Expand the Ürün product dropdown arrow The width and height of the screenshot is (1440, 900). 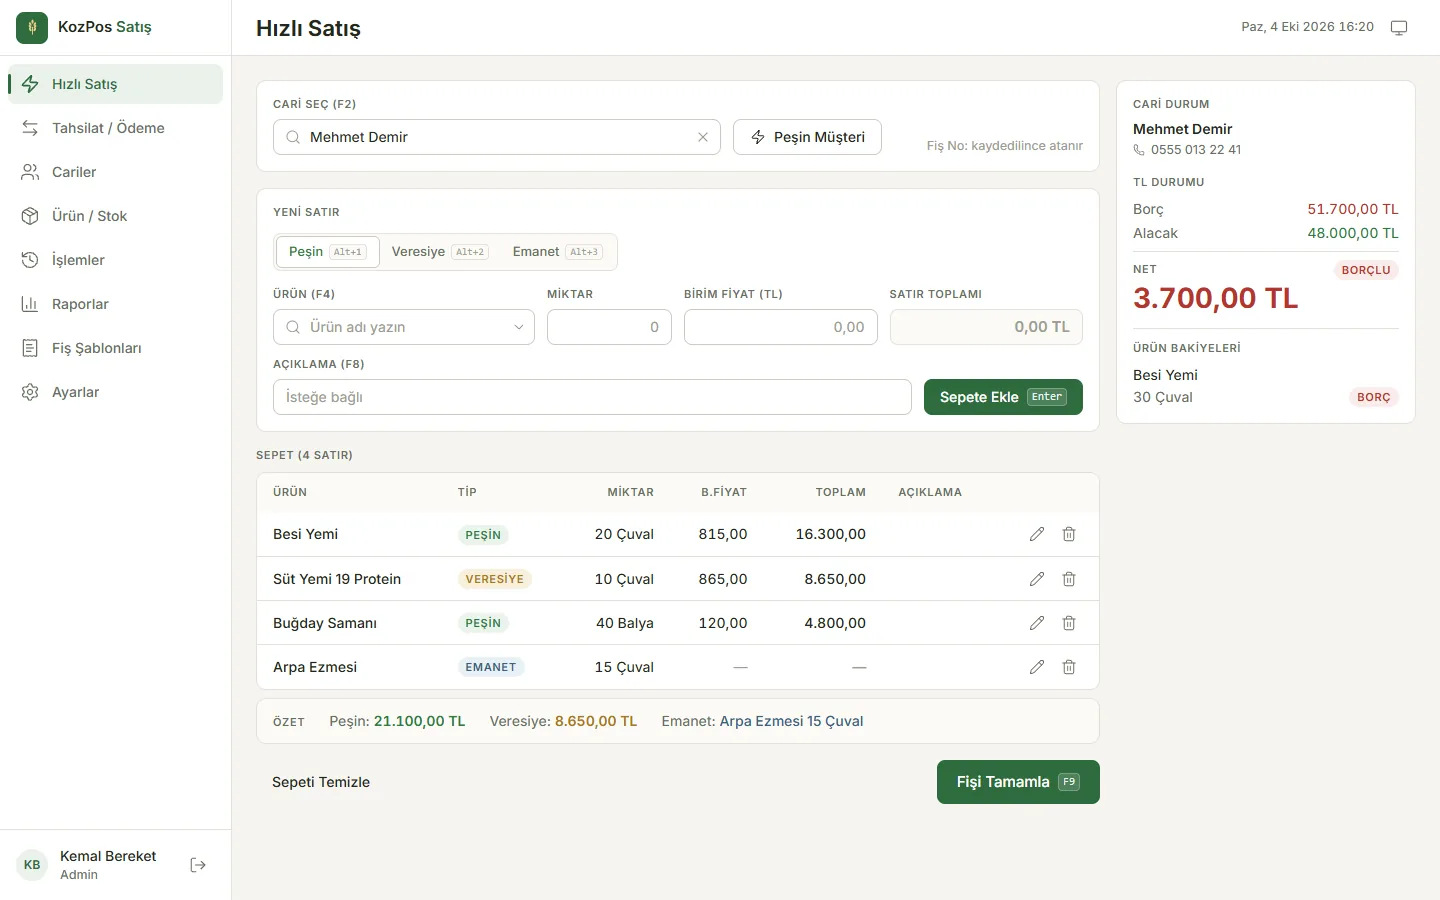[x=519, y=327]
